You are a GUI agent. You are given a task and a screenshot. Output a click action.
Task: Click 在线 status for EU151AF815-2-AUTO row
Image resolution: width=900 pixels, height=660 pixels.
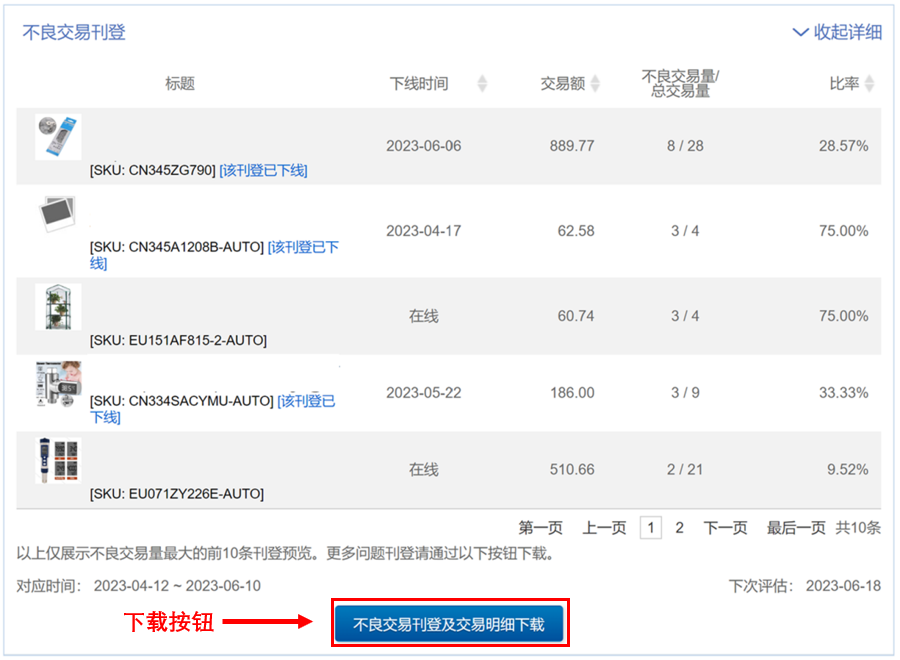424,316
